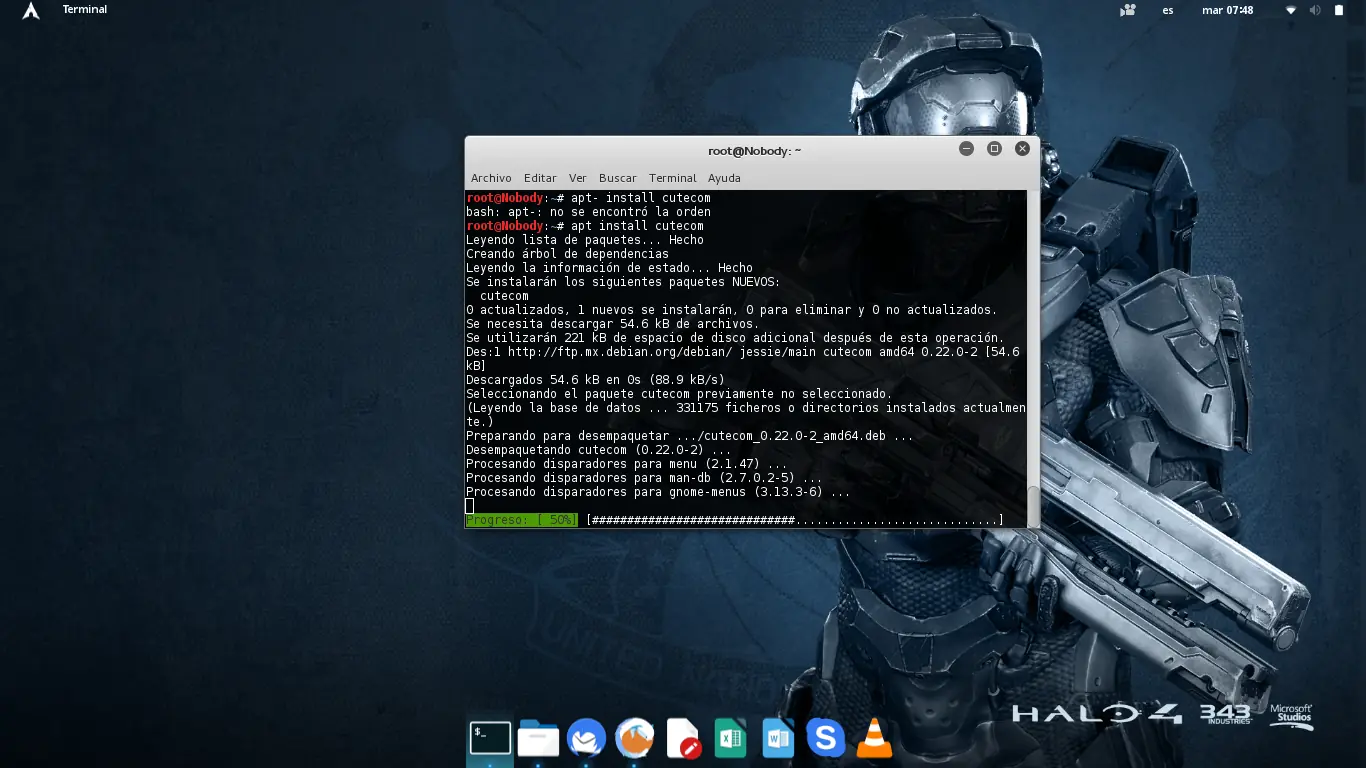This screenshot has height=768, width=1366.
Task: Click the Wi-Fi network status icon
Action: click(1291, 10)
